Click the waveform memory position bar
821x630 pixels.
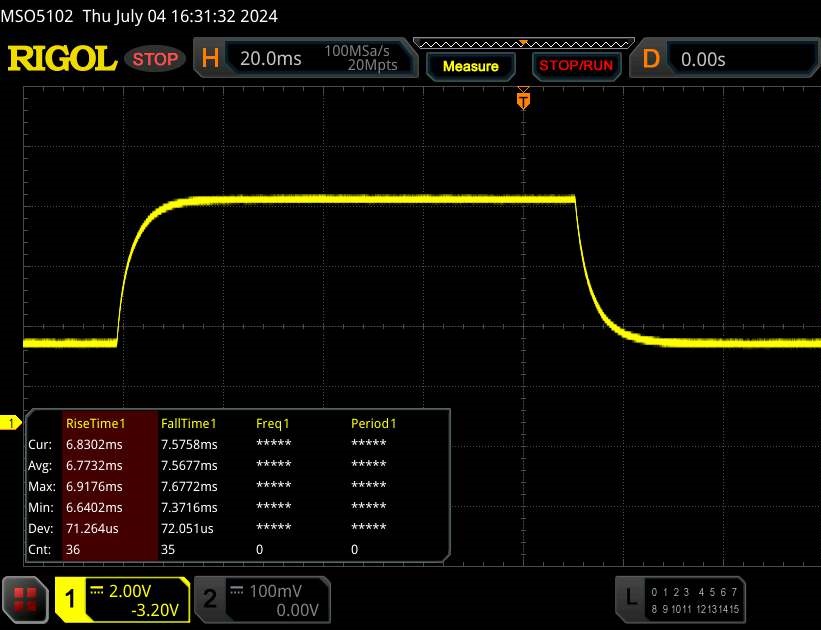[x=521, y=43]
